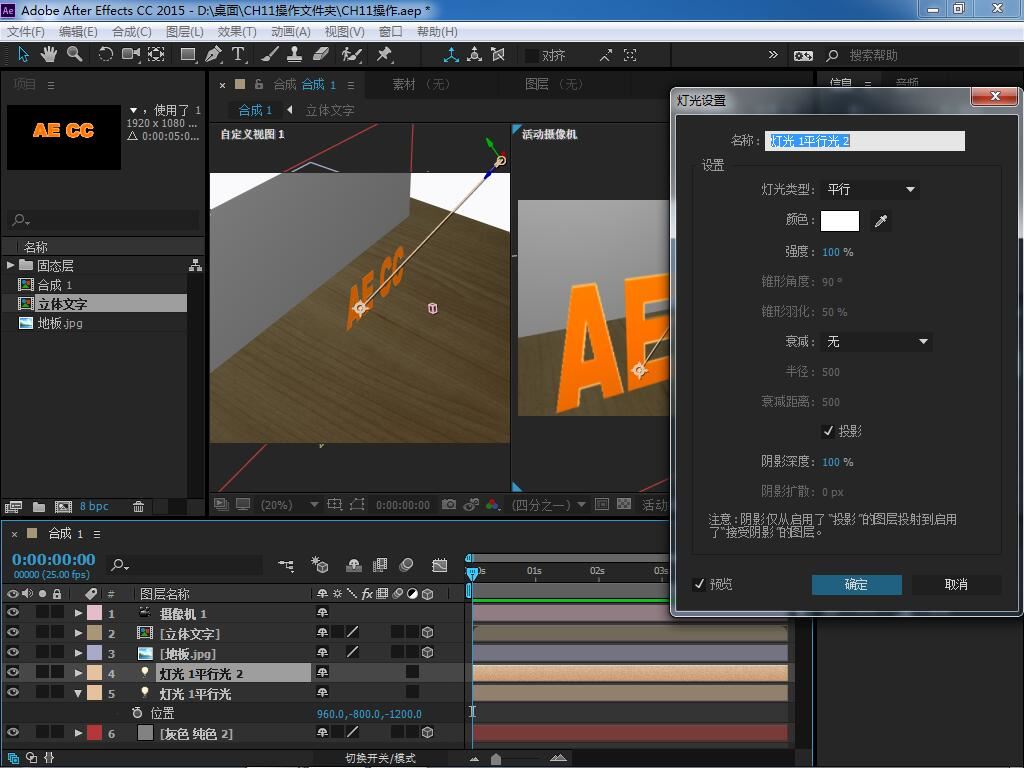The image size is (1024, 768).
Task: Hide the 摄像机 1 layer
Action: [x=12, y=613]
